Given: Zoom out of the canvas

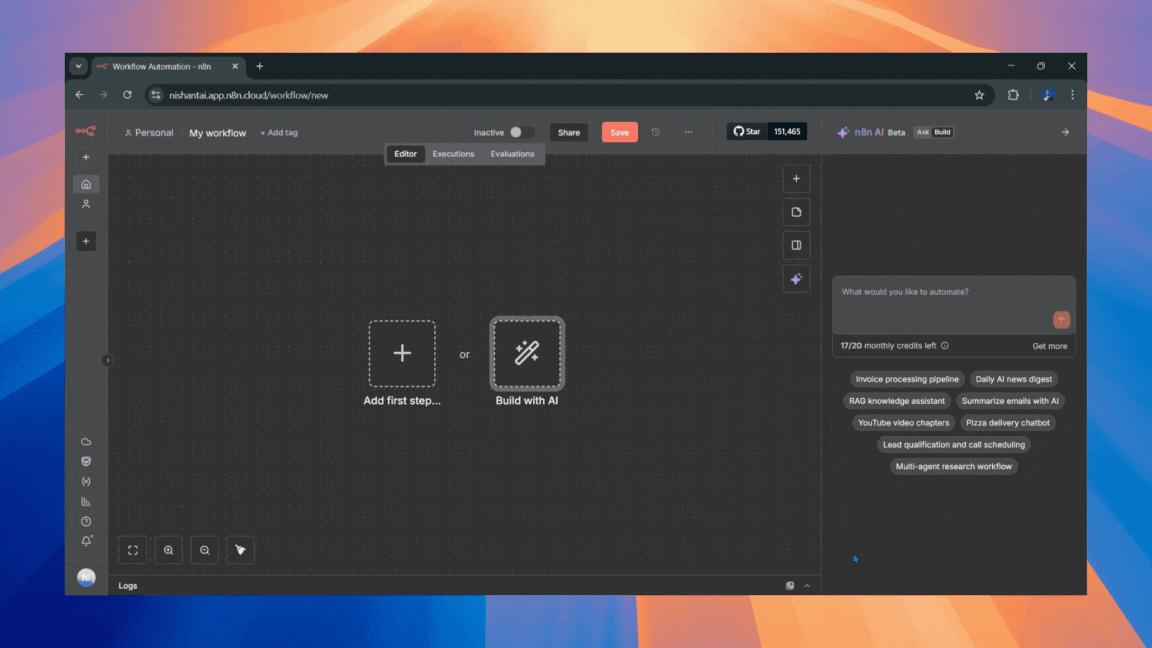Looking at the screenshot, I should pyautogui.click(x=204, y=549).
